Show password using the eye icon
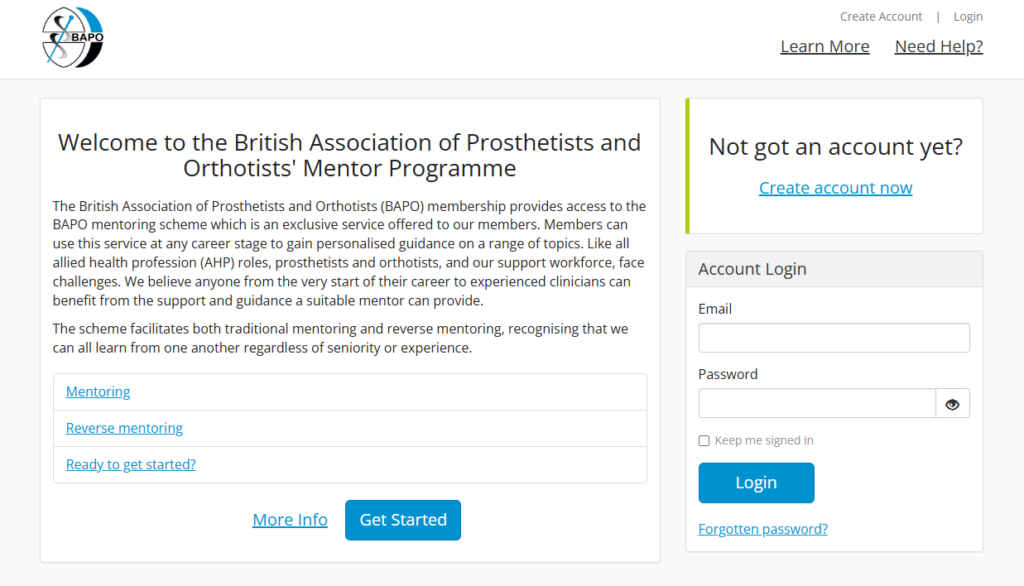This screenshot has height=586, width=1024. 952,404
